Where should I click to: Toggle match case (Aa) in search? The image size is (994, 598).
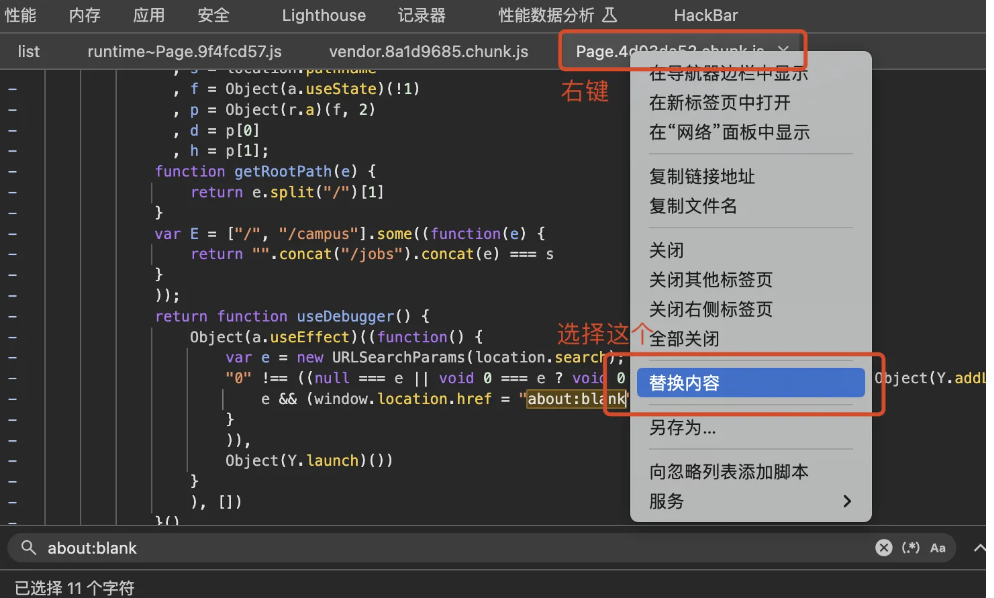938,548
